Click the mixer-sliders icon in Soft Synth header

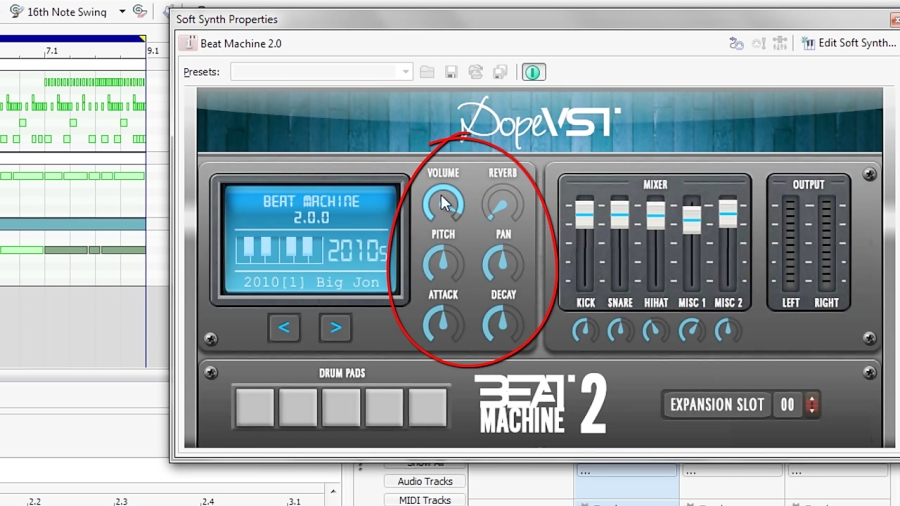pos(779,43)
